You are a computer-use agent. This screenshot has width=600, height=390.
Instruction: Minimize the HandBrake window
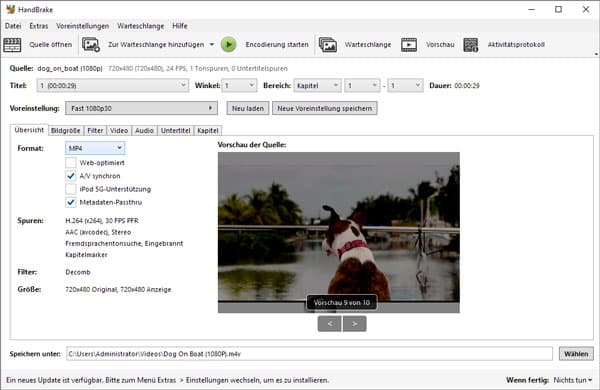pyautogui.click(x=532, y=9)
